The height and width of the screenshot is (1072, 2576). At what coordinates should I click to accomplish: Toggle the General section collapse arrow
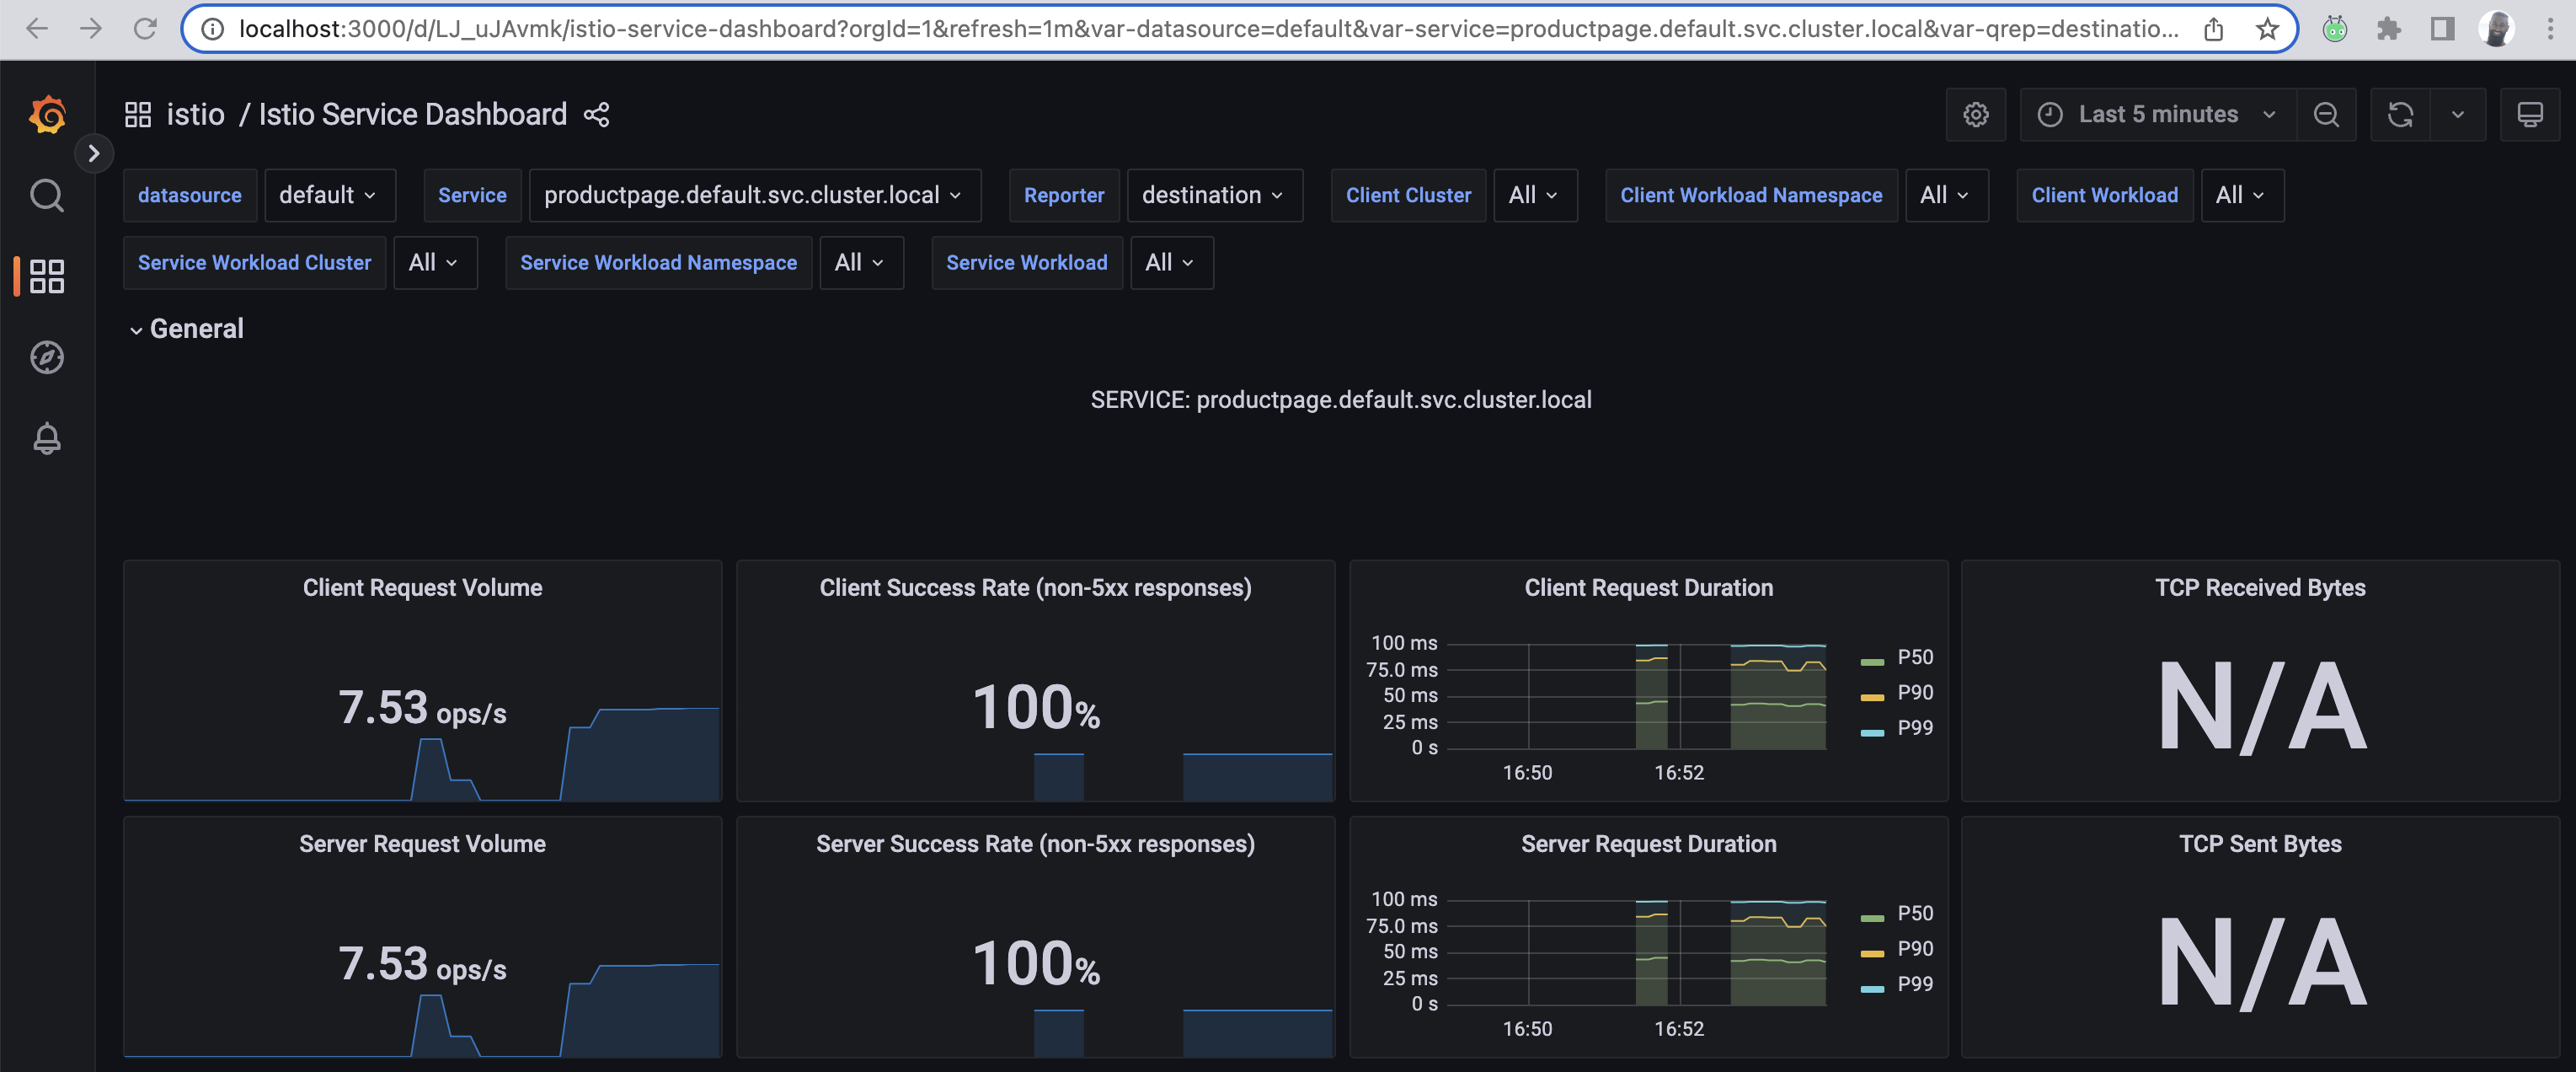135,327
